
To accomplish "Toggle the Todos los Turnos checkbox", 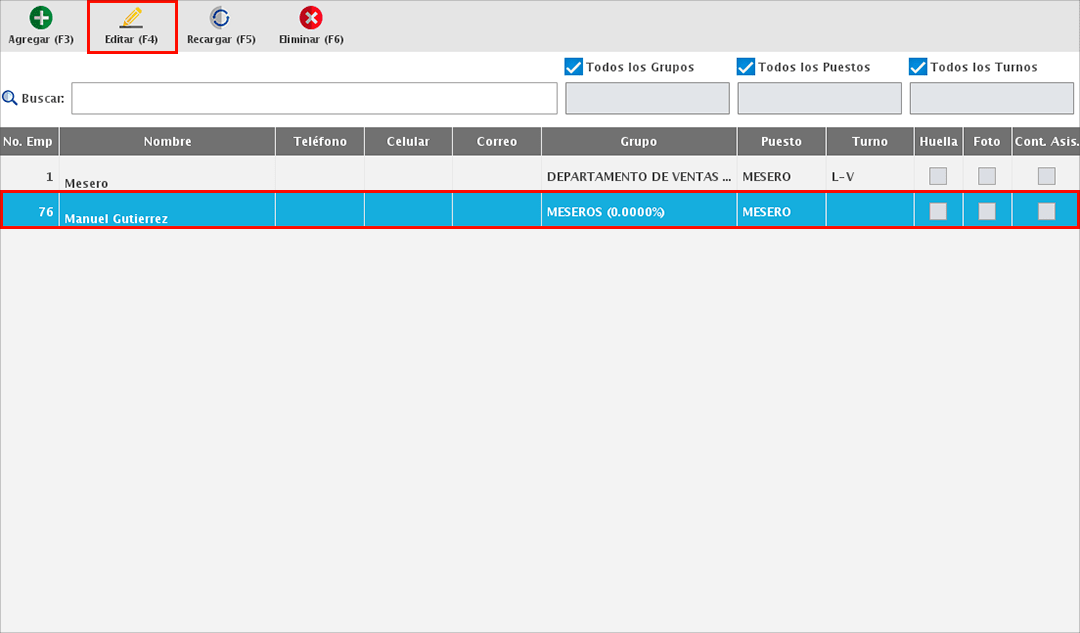I will point(918,67).
